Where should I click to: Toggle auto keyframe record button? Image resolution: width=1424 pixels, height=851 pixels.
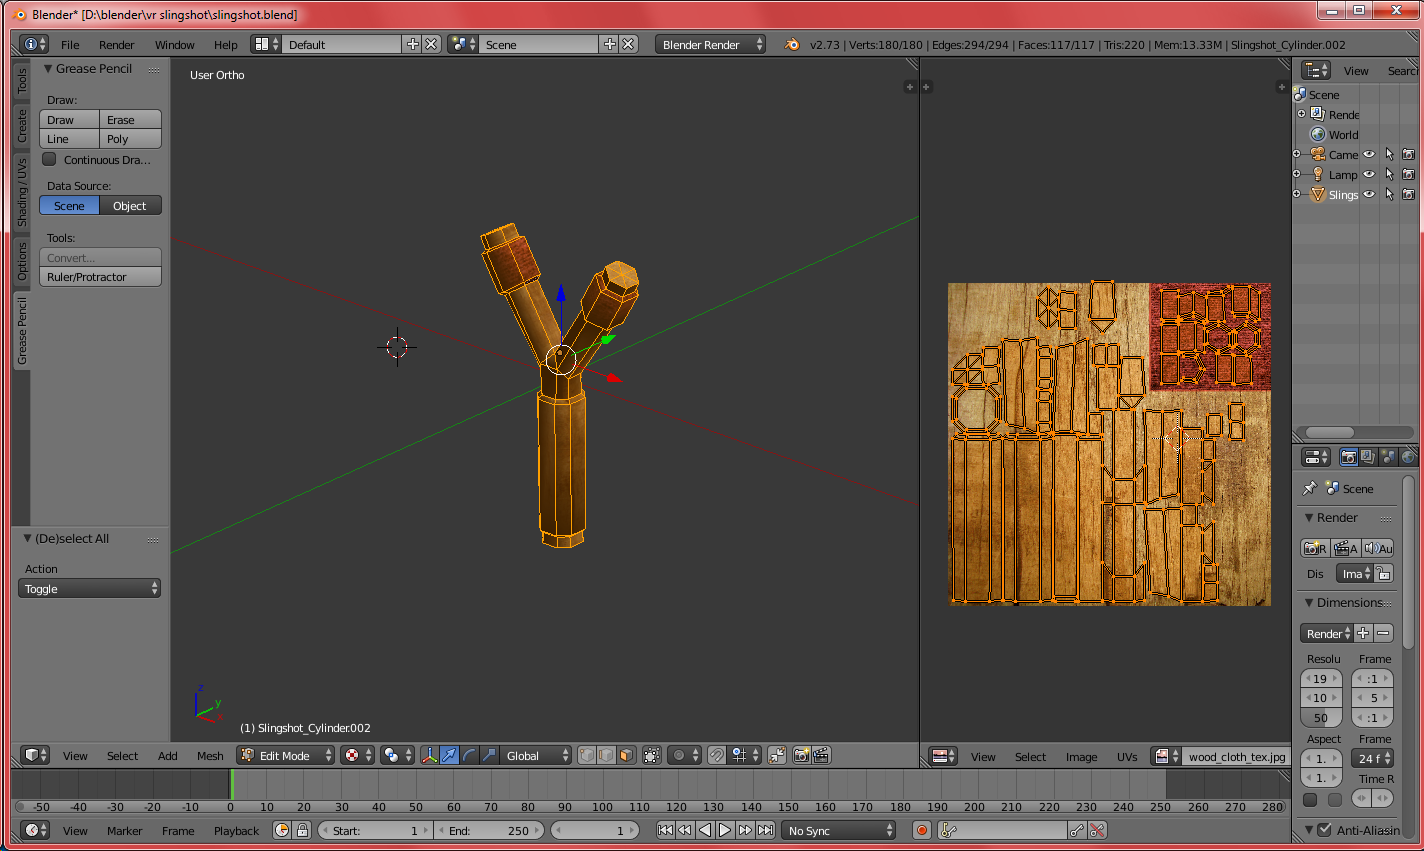(922, 830)
